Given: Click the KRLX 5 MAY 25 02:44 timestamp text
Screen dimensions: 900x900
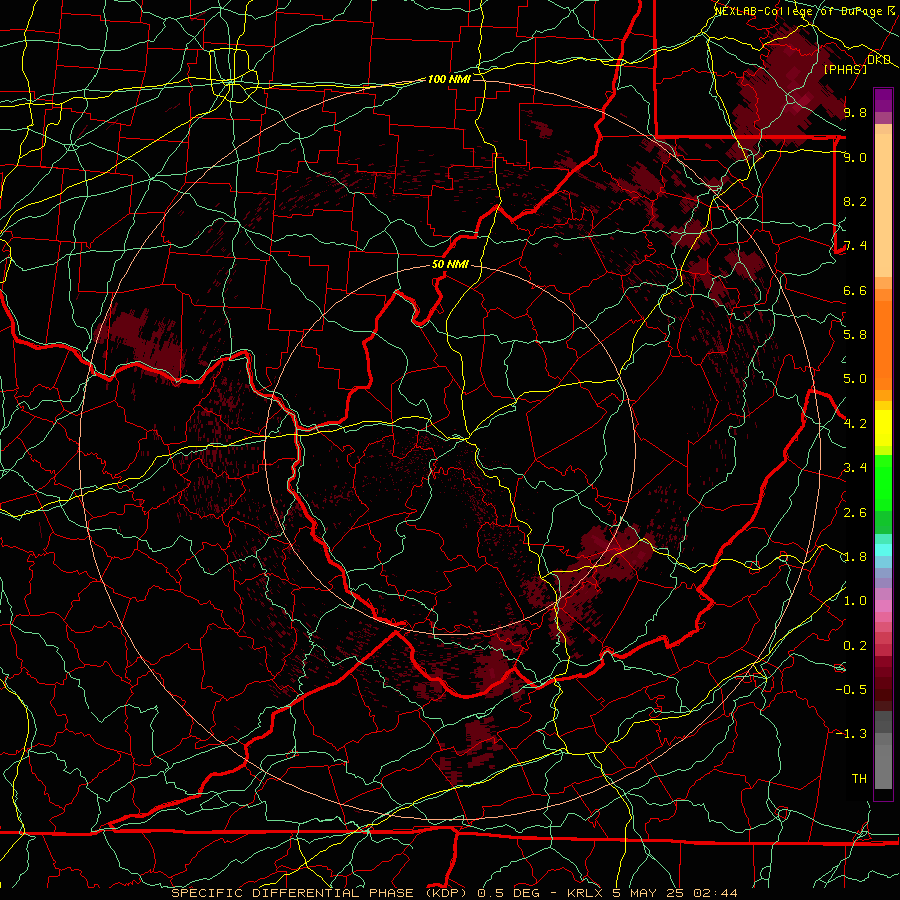Looking at the screenshot, I should click(x=652, y=893).
